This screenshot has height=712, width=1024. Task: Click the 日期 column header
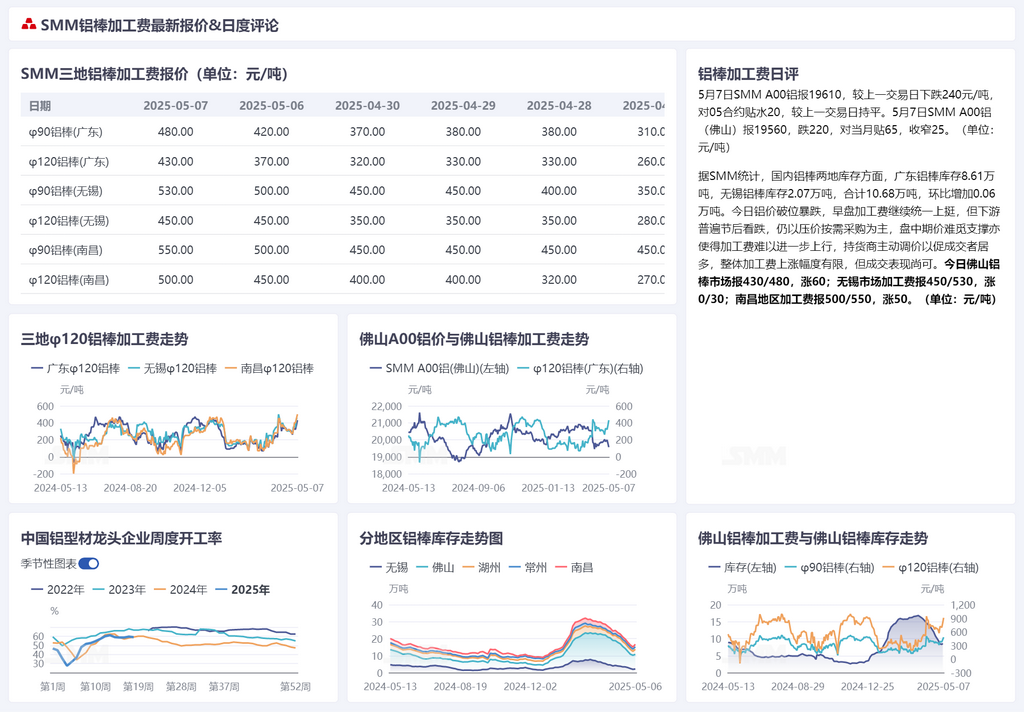coord(40,106)
